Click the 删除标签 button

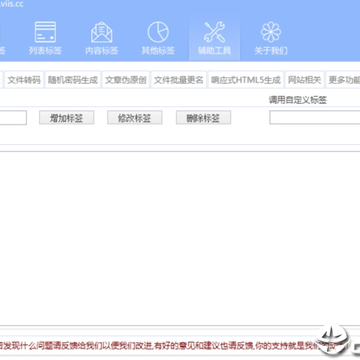pyautogui.click(x=203, y=118)
